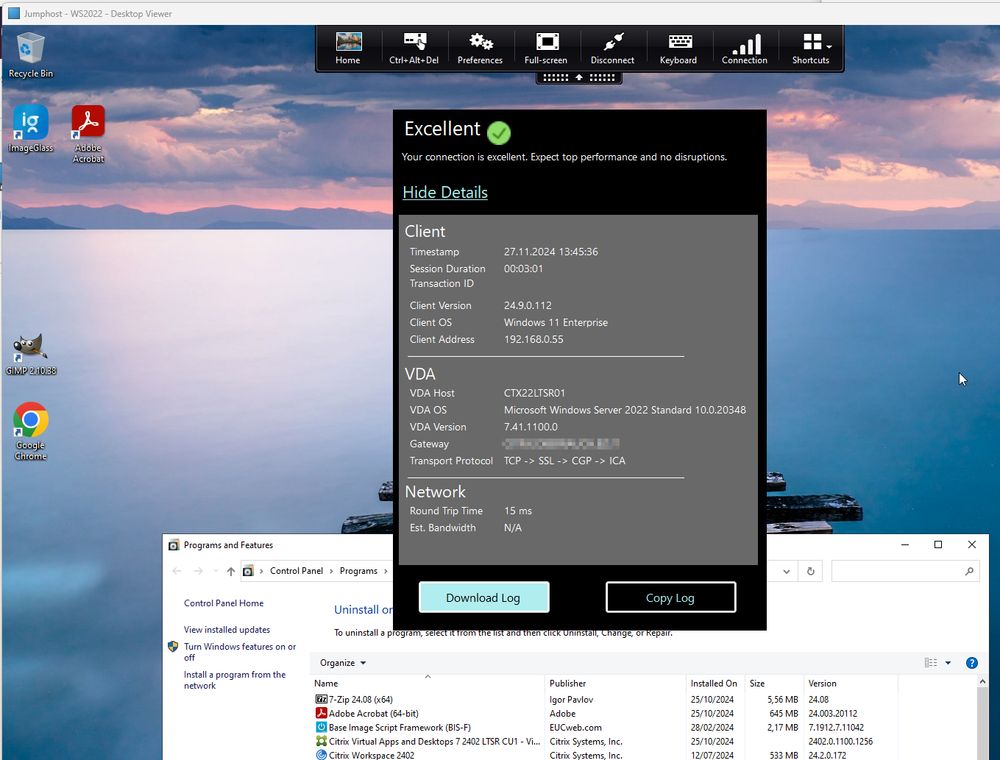Viewport: 1000px width, 760px height.
Task: Expand the view options dropdown arrow
Action: [948, 662]
